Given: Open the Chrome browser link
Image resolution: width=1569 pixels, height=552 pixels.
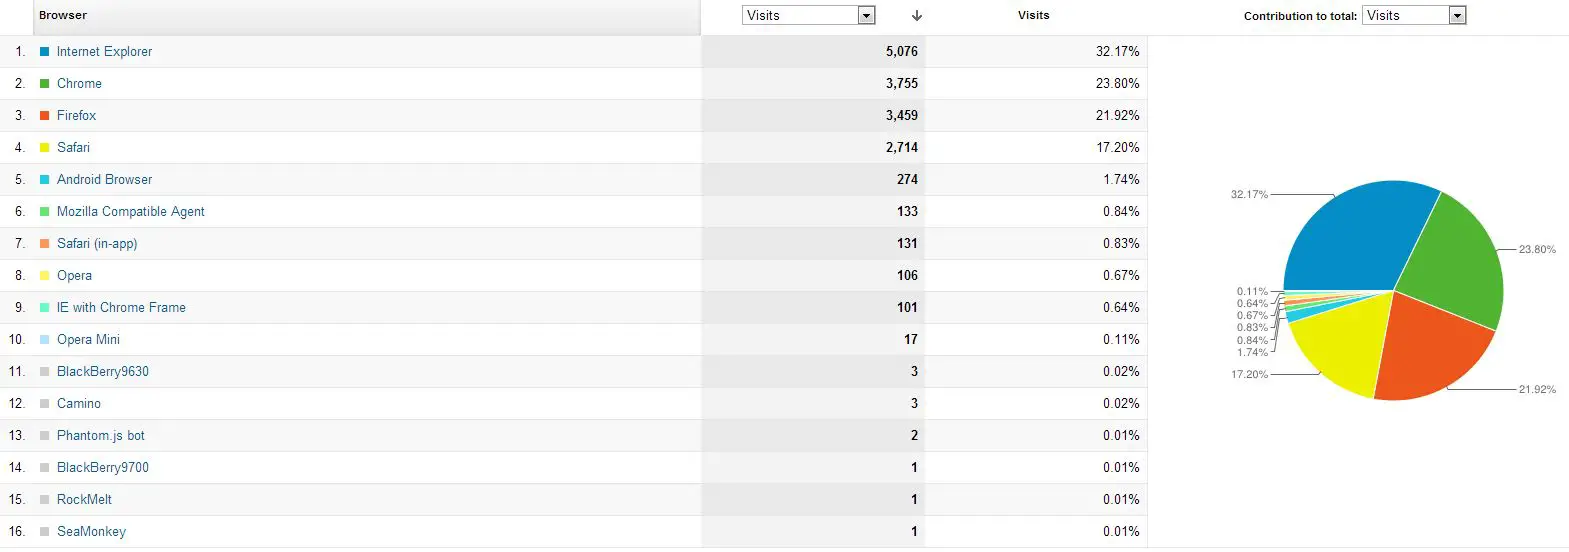Looking at the screenshot, I should (79, 83).
